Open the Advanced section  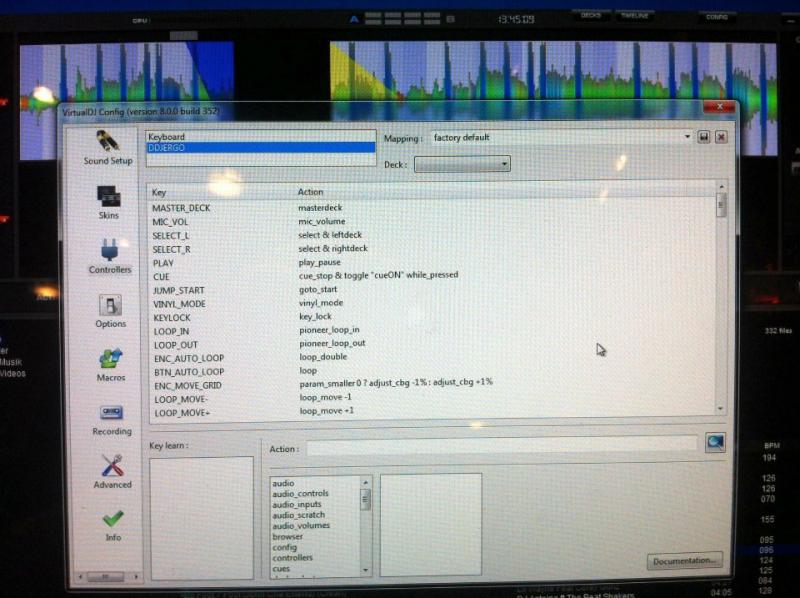coord(112,472)
